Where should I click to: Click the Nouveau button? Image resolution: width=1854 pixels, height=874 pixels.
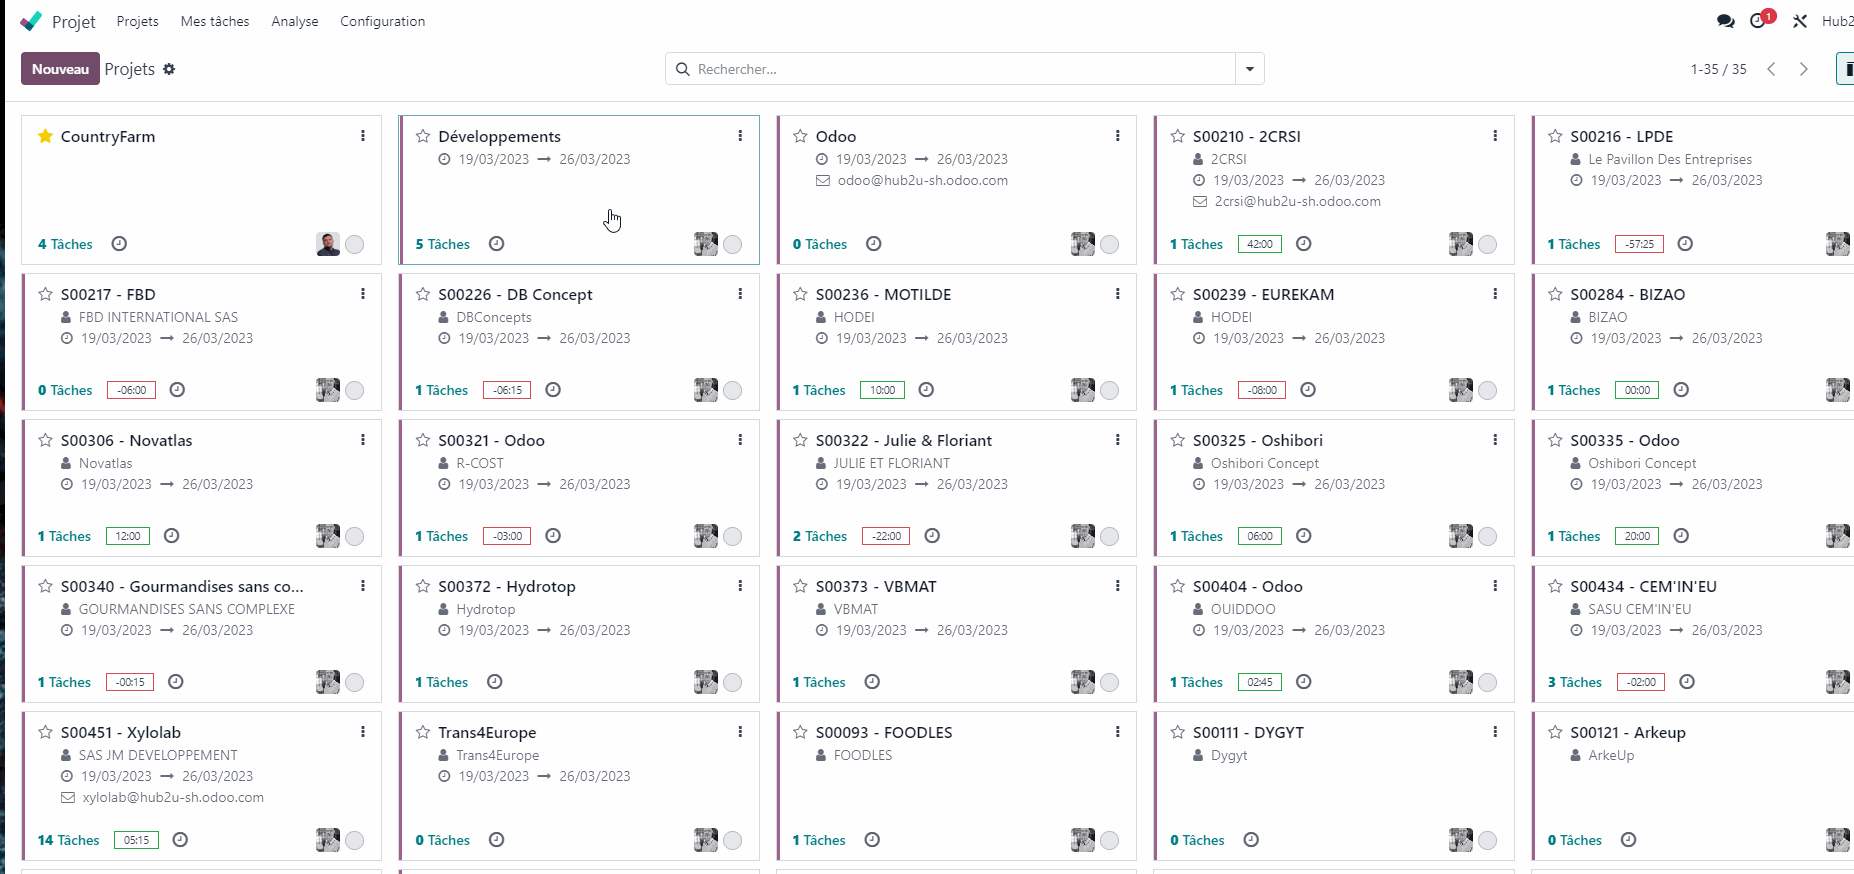coord(60,69)
